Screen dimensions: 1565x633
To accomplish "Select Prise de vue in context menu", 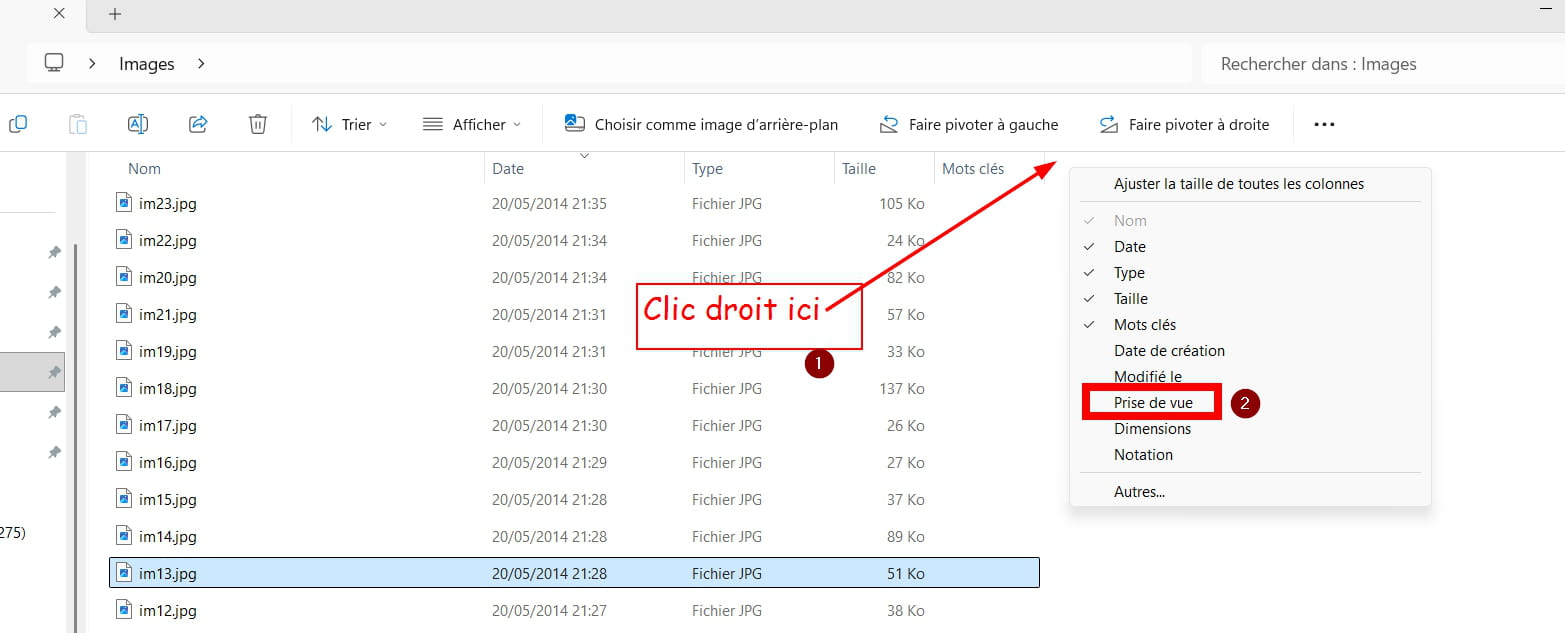I will pos(1153,403).
